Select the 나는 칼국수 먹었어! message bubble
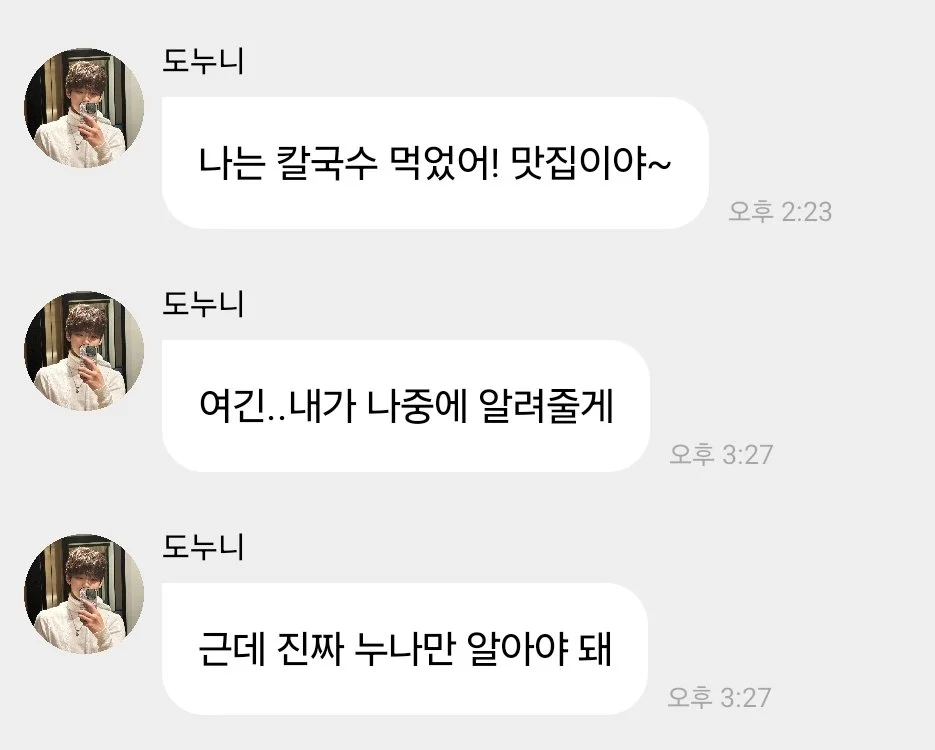Screen dimensions: 935x750 (x=435, y=163)
